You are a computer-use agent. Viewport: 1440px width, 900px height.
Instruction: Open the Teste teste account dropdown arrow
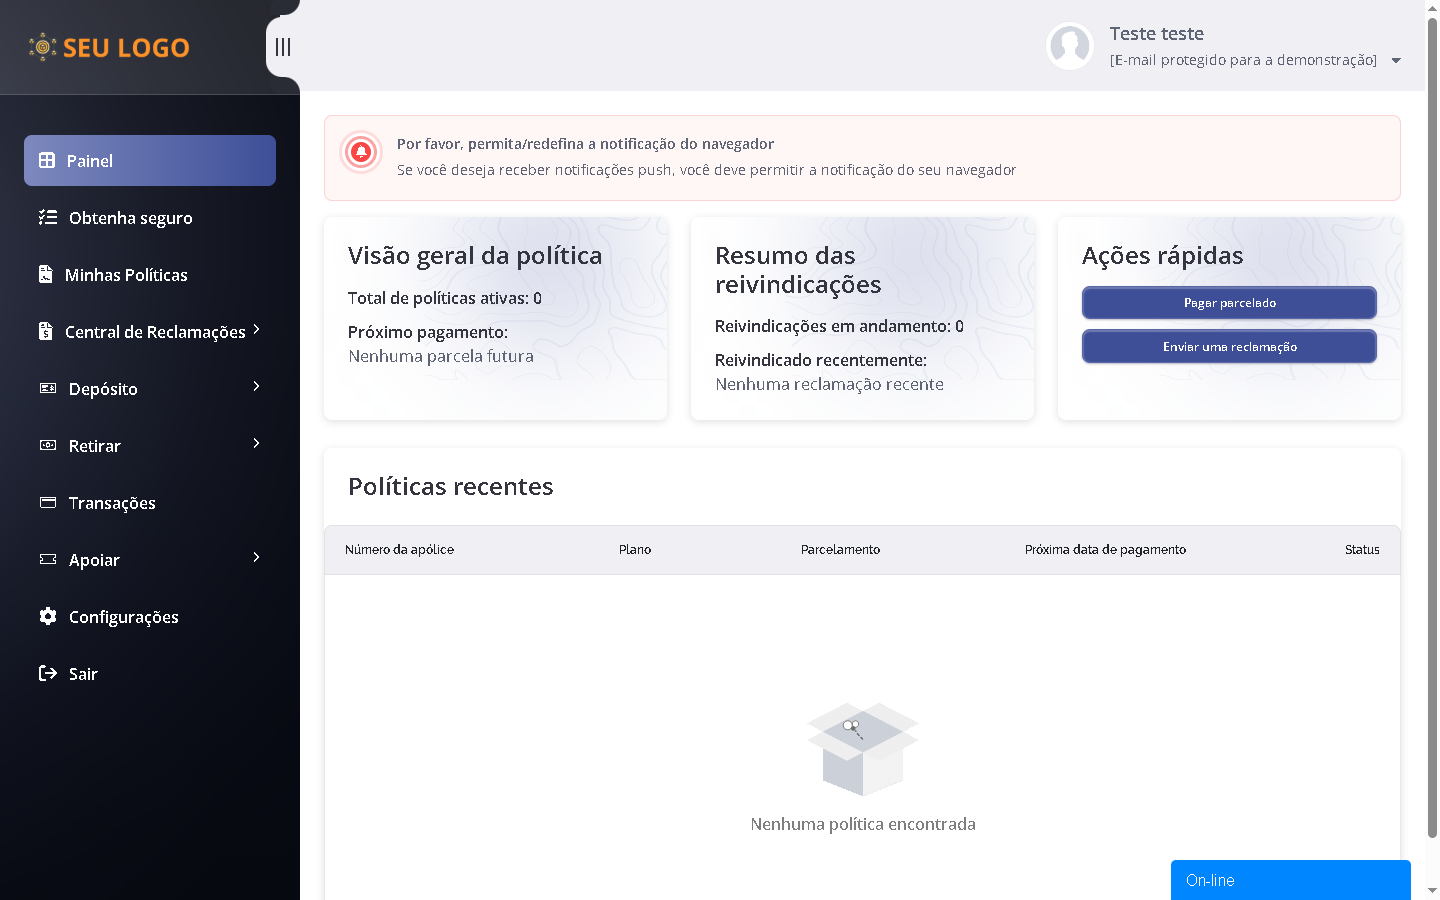click(x=1396, y=61)
